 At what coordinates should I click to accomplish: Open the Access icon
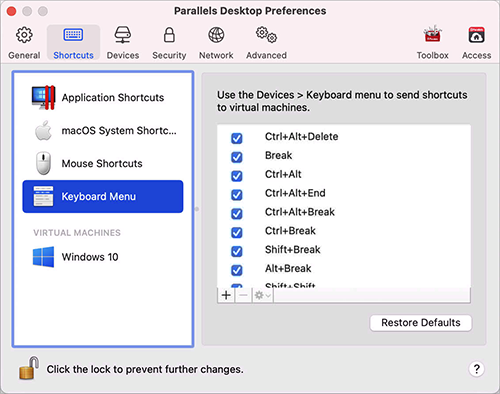(x=476, y=35)
